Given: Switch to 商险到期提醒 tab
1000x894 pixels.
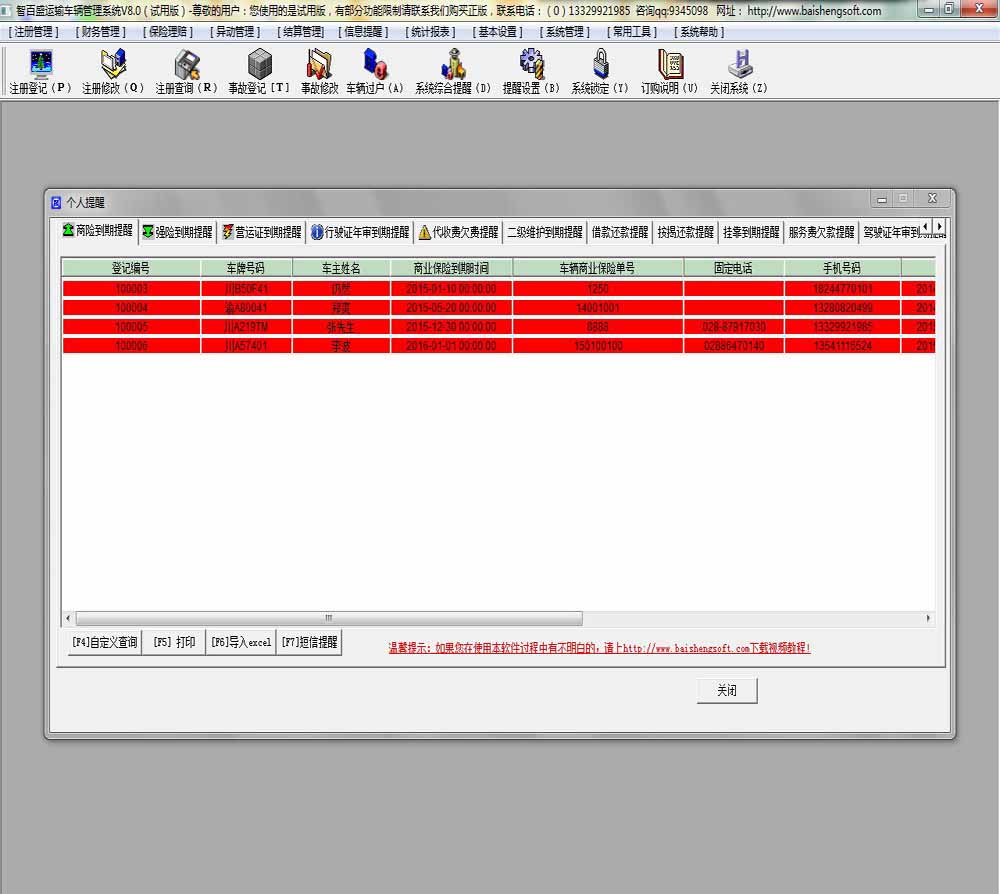Looking at the screenshot, I should click(98, 231).
